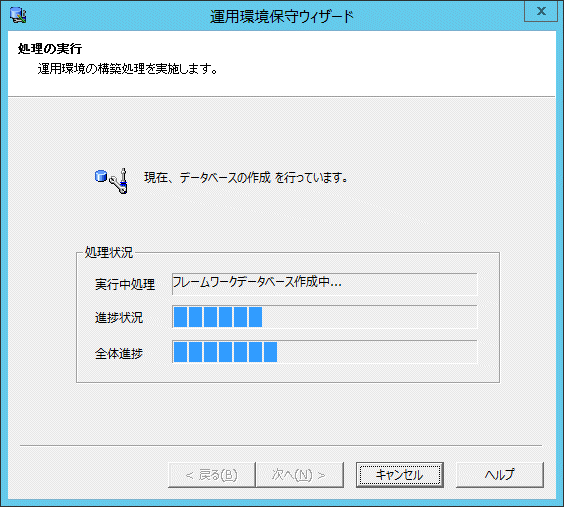Click the キャンセル button
Viewport: 564px width, 507px height.
[400, 475]
